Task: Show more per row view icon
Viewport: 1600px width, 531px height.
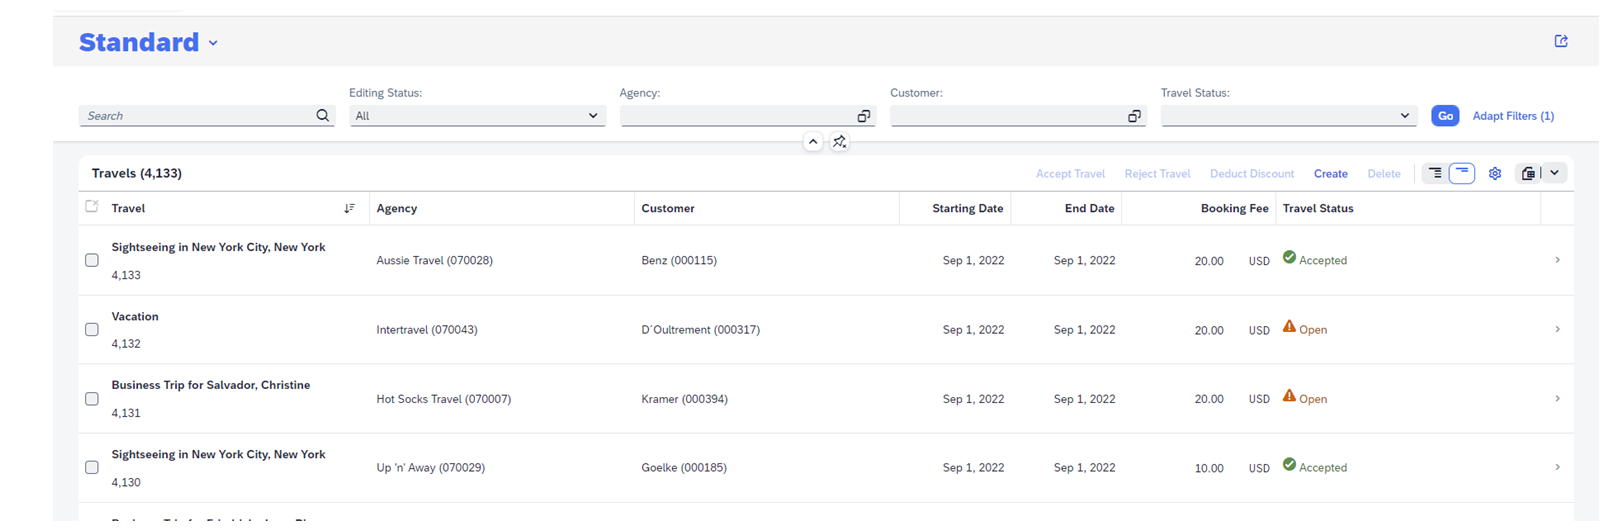Action: [1435, 173]
